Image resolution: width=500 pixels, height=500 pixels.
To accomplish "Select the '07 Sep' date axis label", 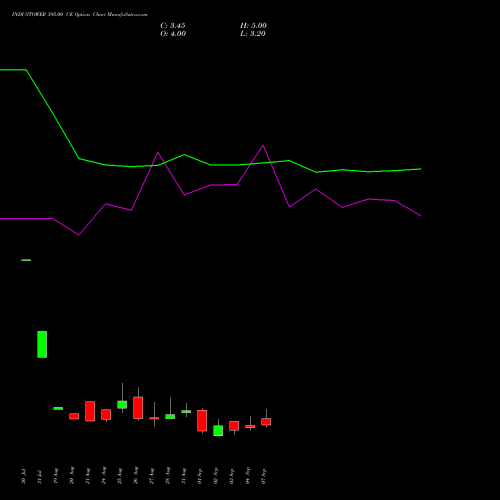I will [264, 476].
